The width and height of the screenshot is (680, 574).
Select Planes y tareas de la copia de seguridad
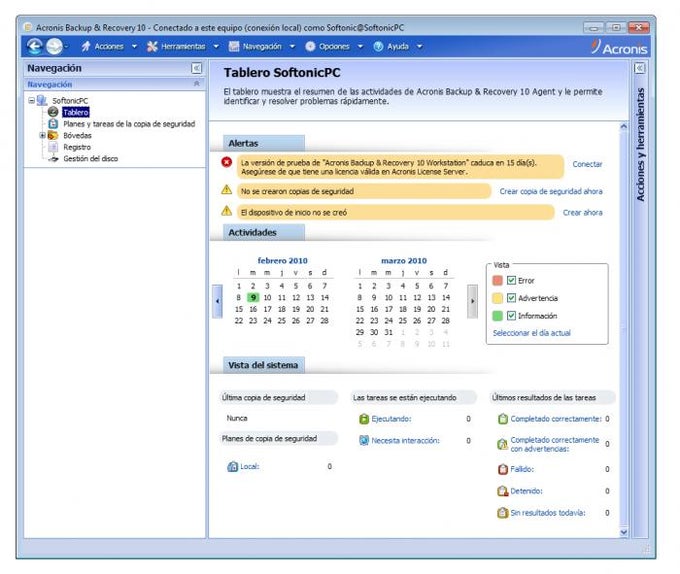pyautogui.click(x=129, y=124)
